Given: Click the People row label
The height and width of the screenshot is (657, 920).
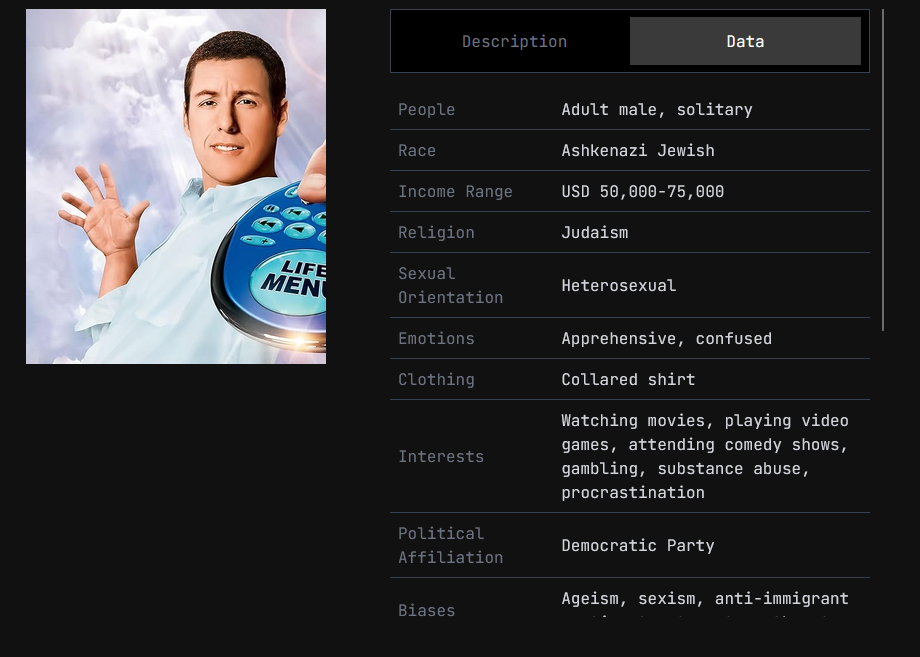Looking at the screenshot, I should [427, 110].
